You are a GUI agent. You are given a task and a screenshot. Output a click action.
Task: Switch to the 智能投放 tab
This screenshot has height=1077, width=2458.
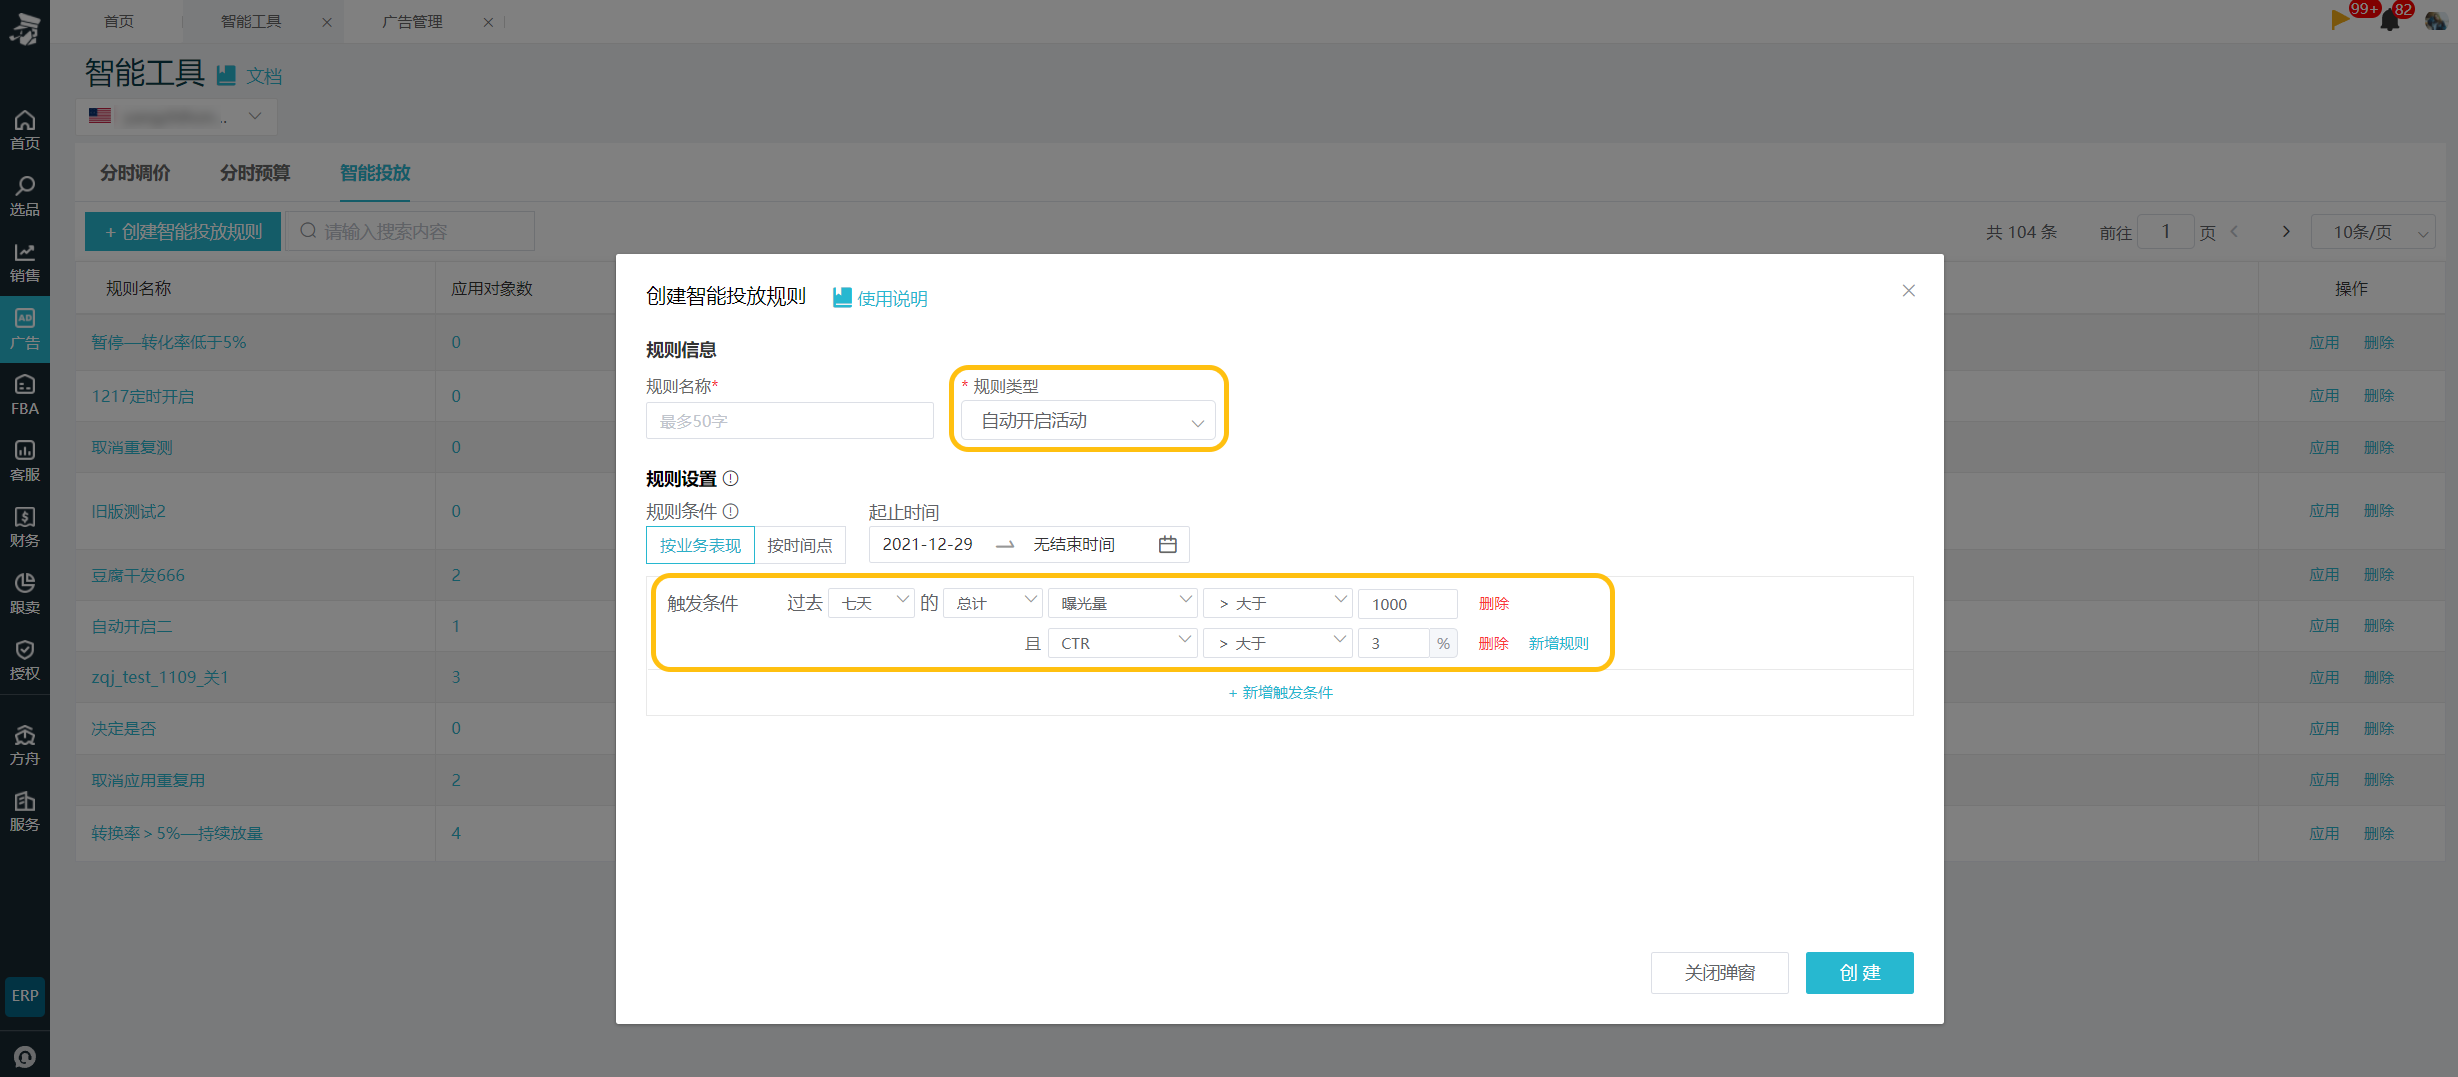click(375, 173)
